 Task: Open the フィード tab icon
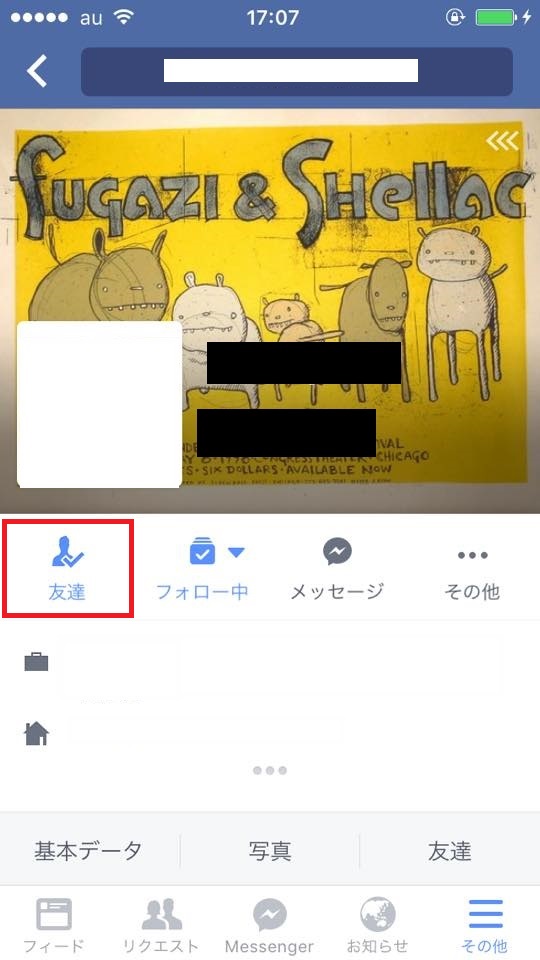pos(54,914)
